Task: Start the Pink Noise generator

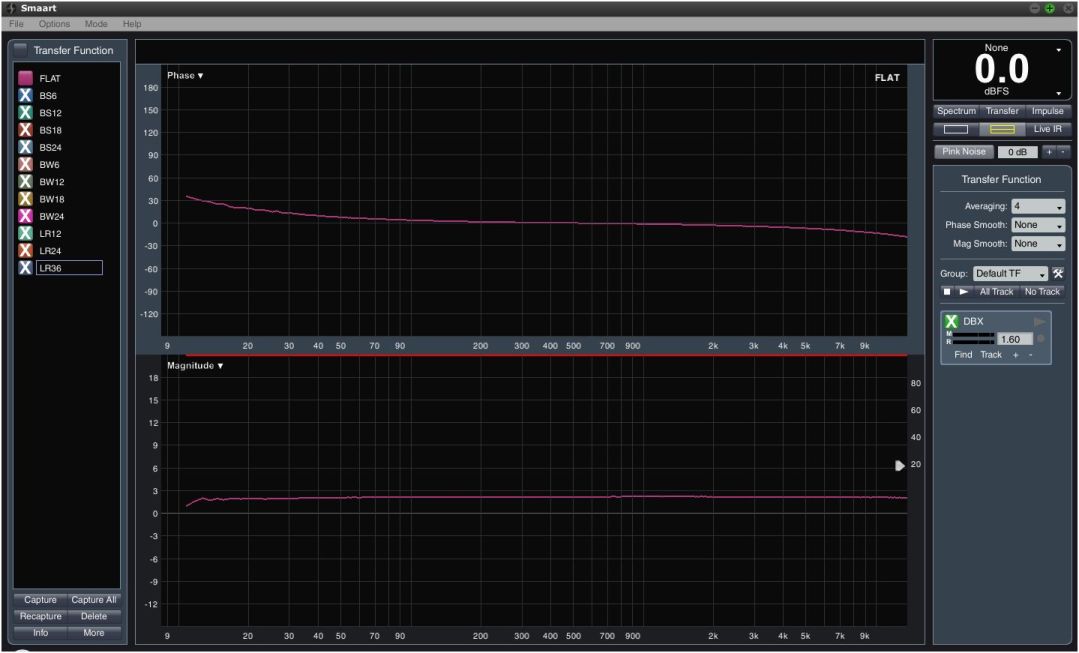Action: 964,151
